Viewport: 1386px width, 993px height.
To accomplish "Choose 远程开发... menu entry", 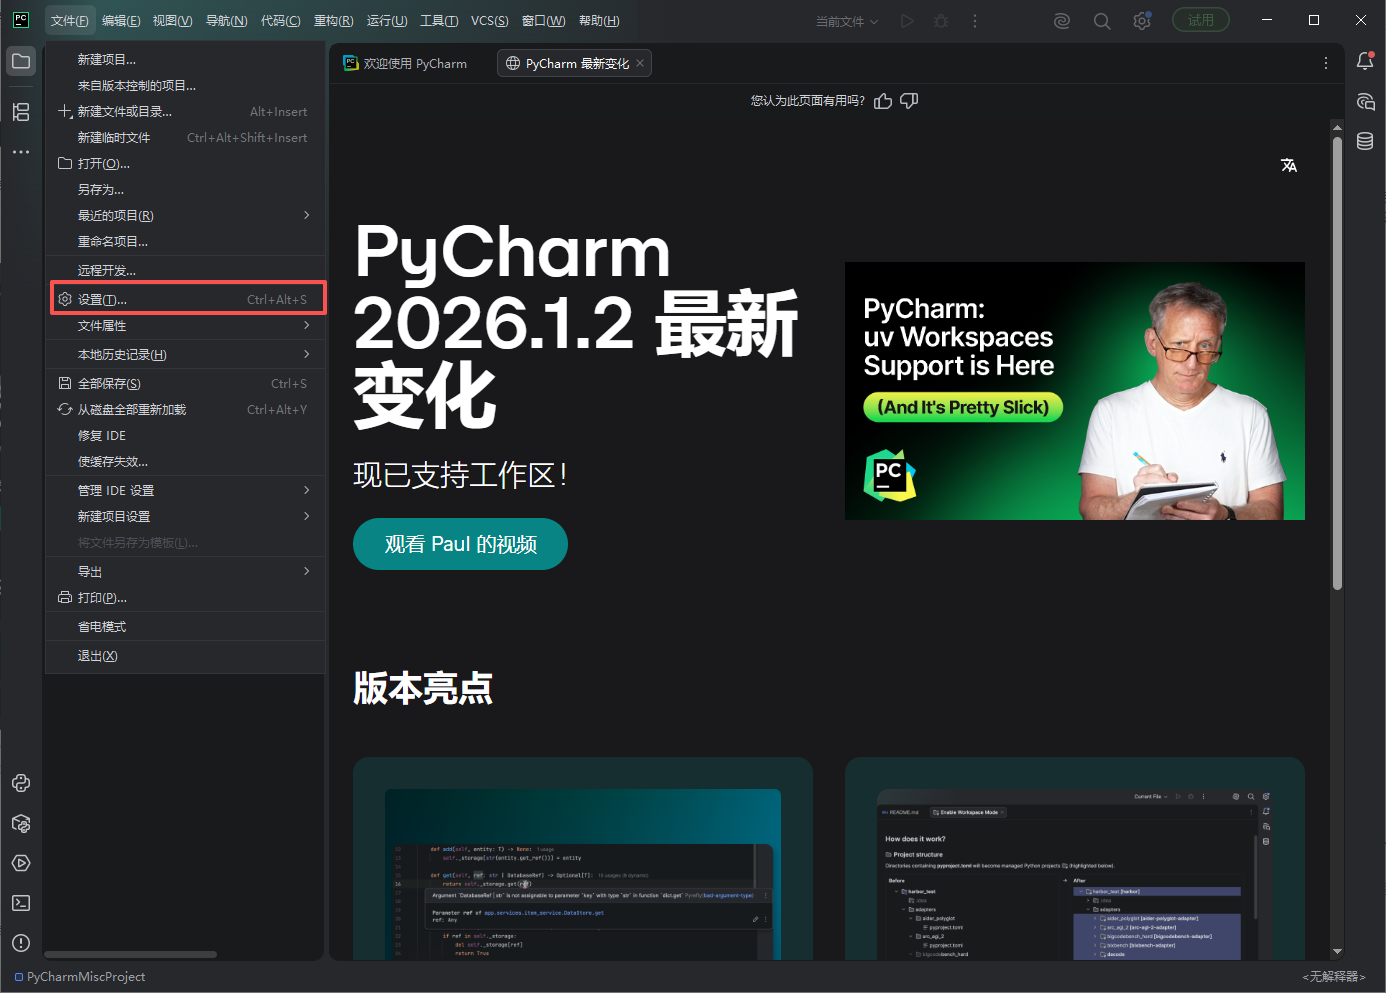I will click(186, 271).
